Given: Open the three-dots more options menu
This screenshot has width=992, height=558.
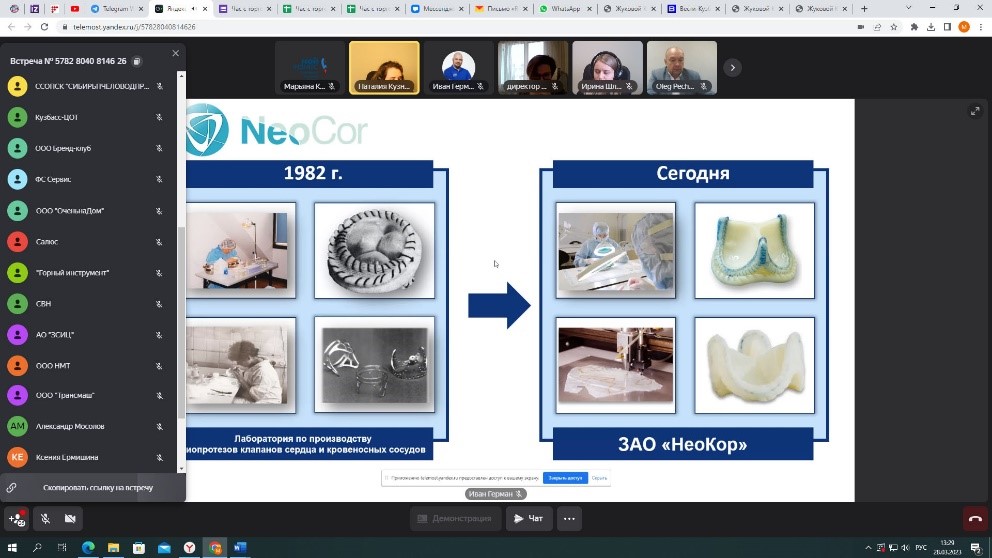Looking at the screenshot, I should [x=569, y=518].
